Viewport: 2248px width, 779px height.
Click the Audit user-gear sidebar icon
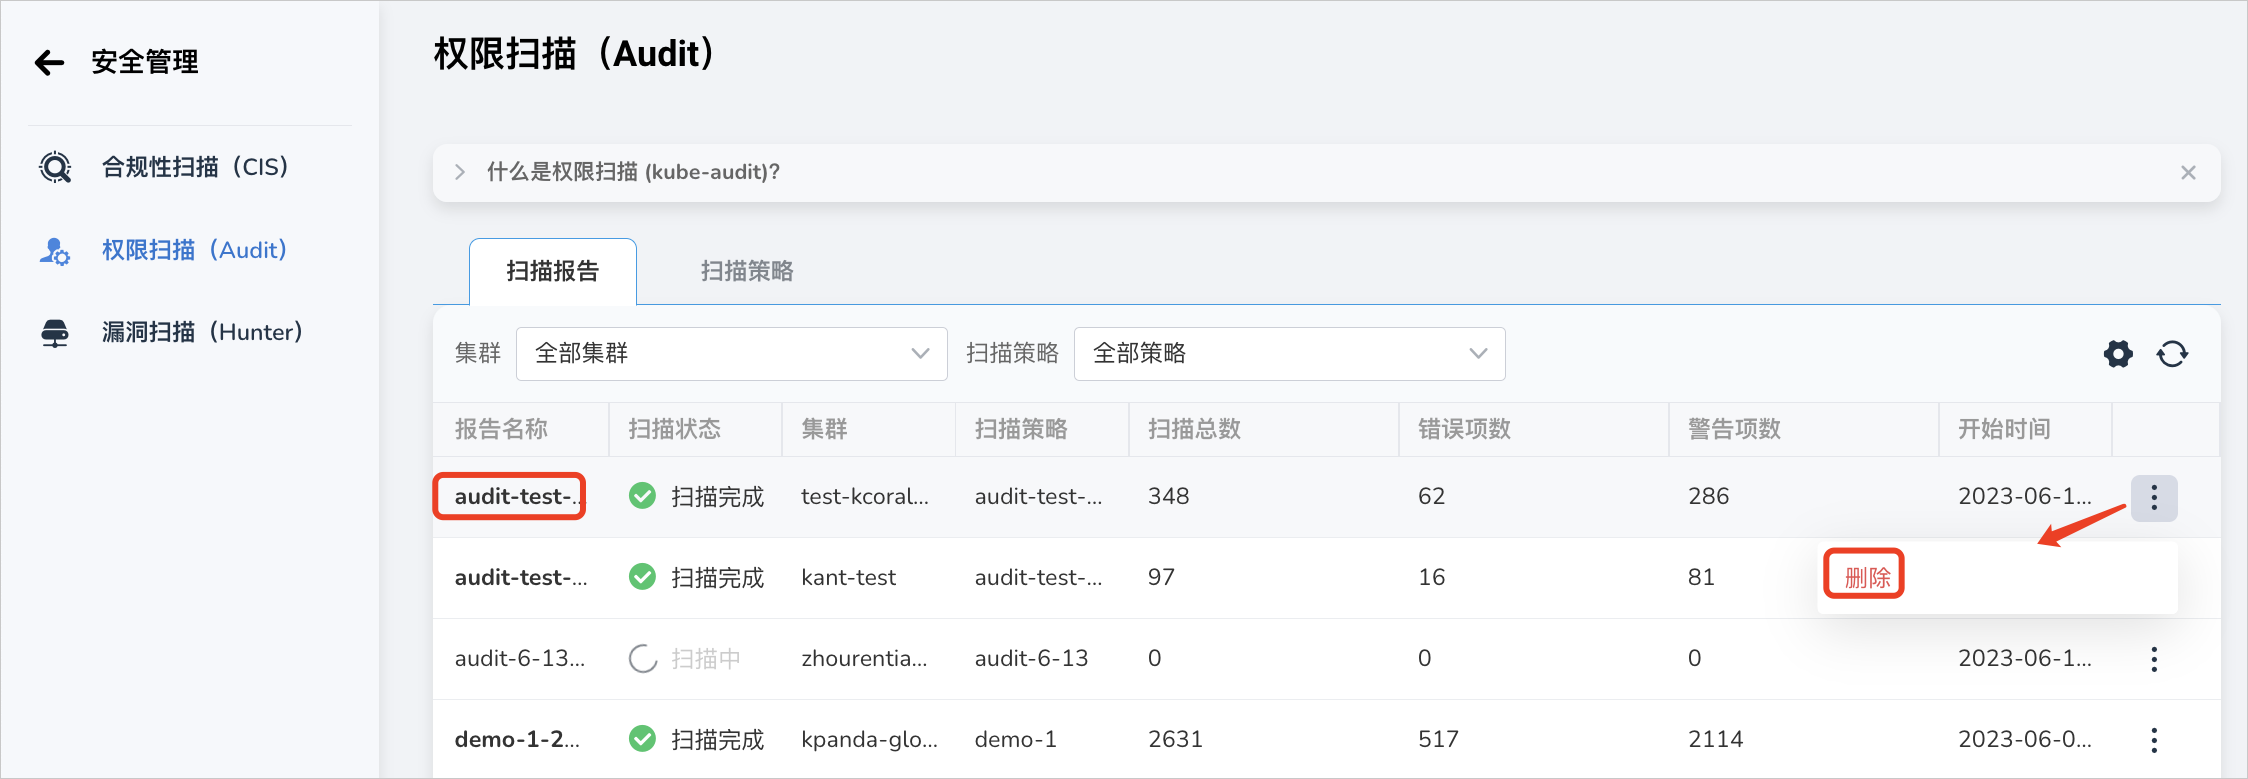[x=55, y=250]
